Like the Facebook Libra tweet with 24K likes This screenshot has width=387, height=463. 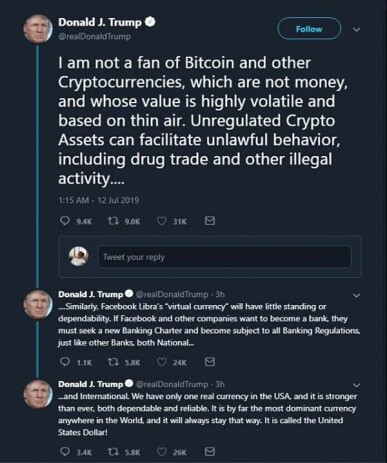(162, 362)
